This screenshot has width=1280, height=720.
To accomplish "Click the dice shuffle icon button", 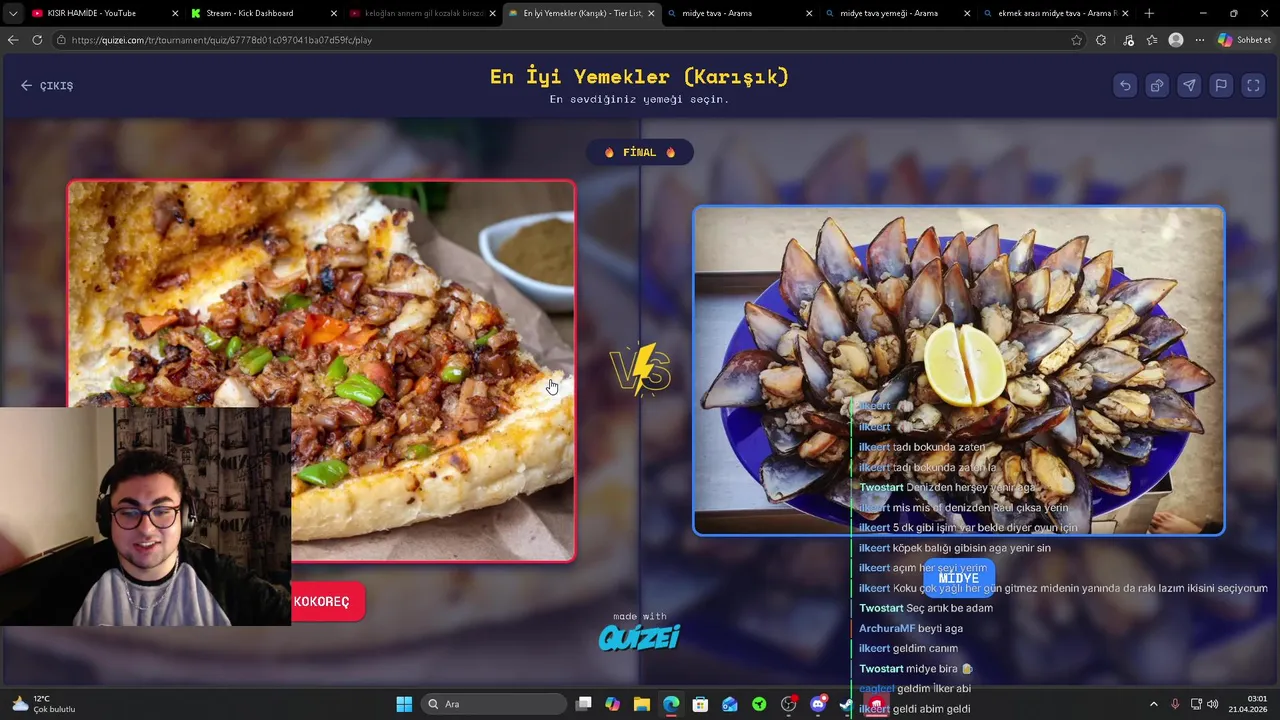I will pyautogui.click(x=1157, y=86).
